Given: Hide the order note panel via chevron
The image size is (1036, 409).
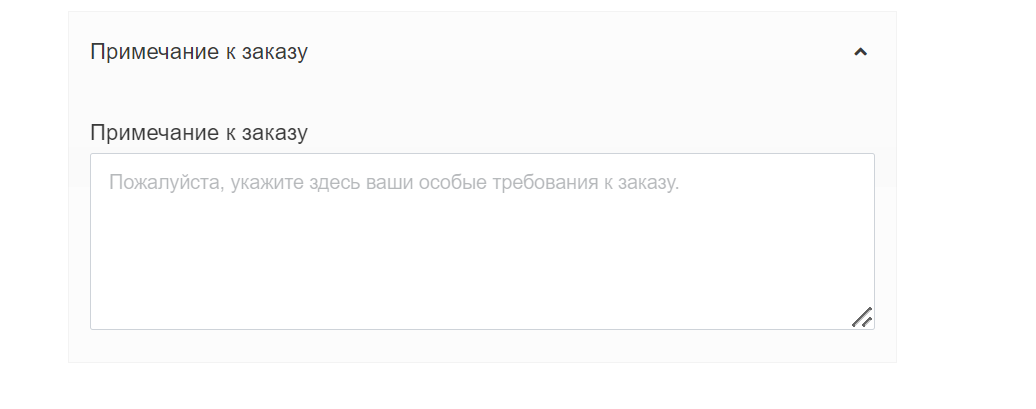Looking at the screenshot, I should click(860, 52).
